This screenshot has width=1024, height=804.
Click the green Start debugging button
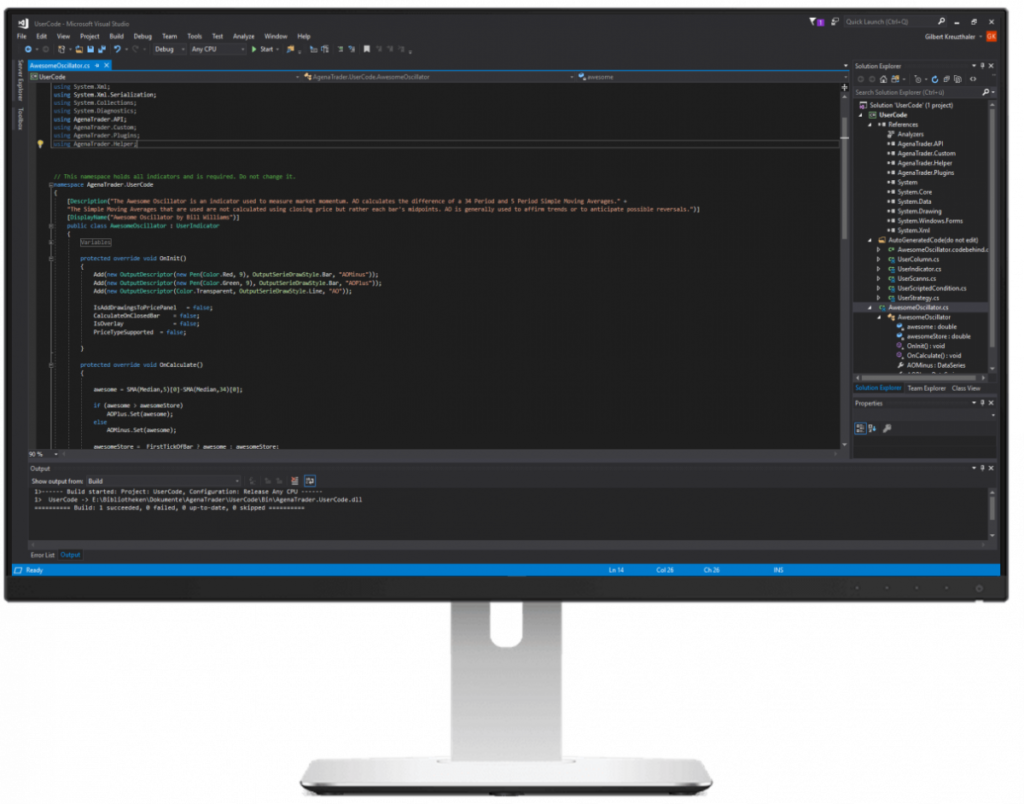[263, 50]
